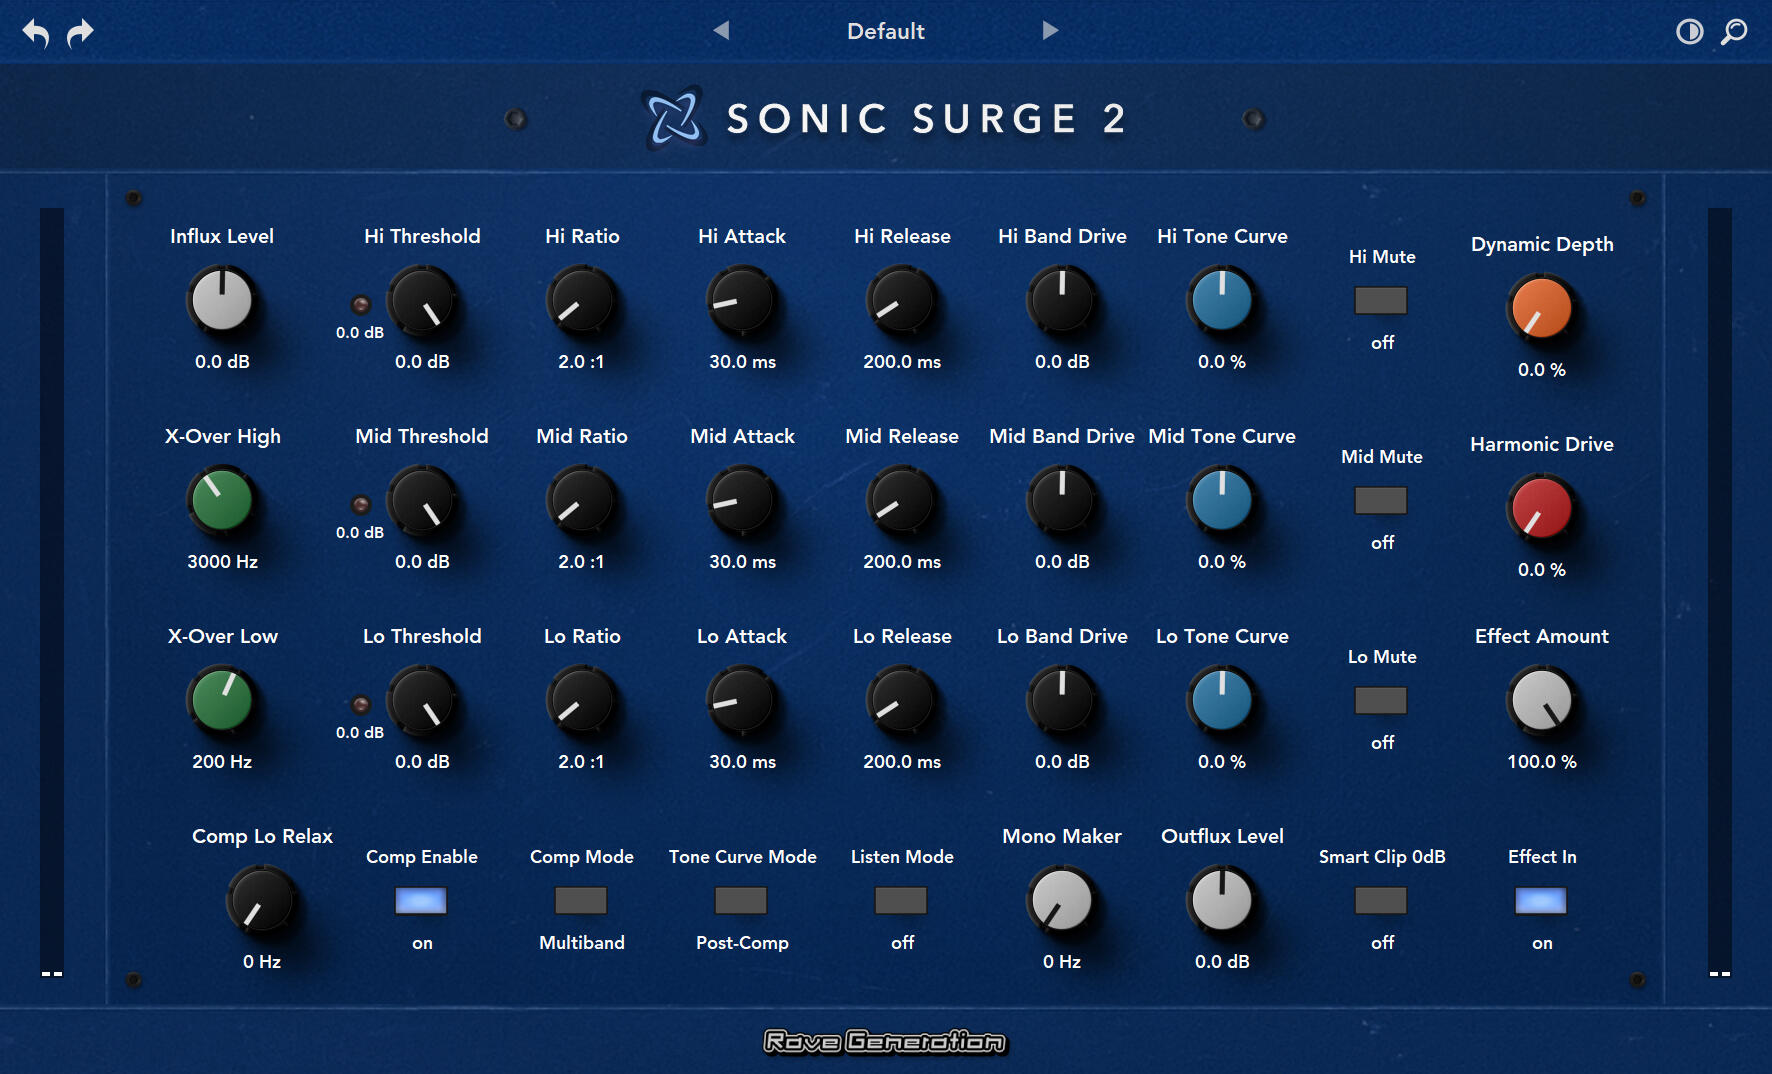Open the Listen Mode selector
The image size is (1772, 1074).
(x=901, y=900)
